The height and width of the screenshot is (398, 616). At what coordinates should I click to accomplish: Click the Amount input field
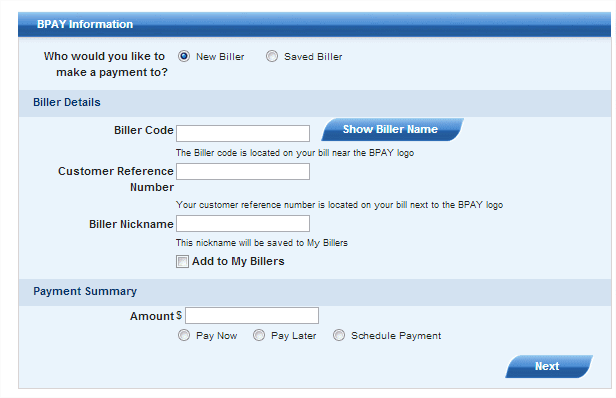tap(252, 315)
